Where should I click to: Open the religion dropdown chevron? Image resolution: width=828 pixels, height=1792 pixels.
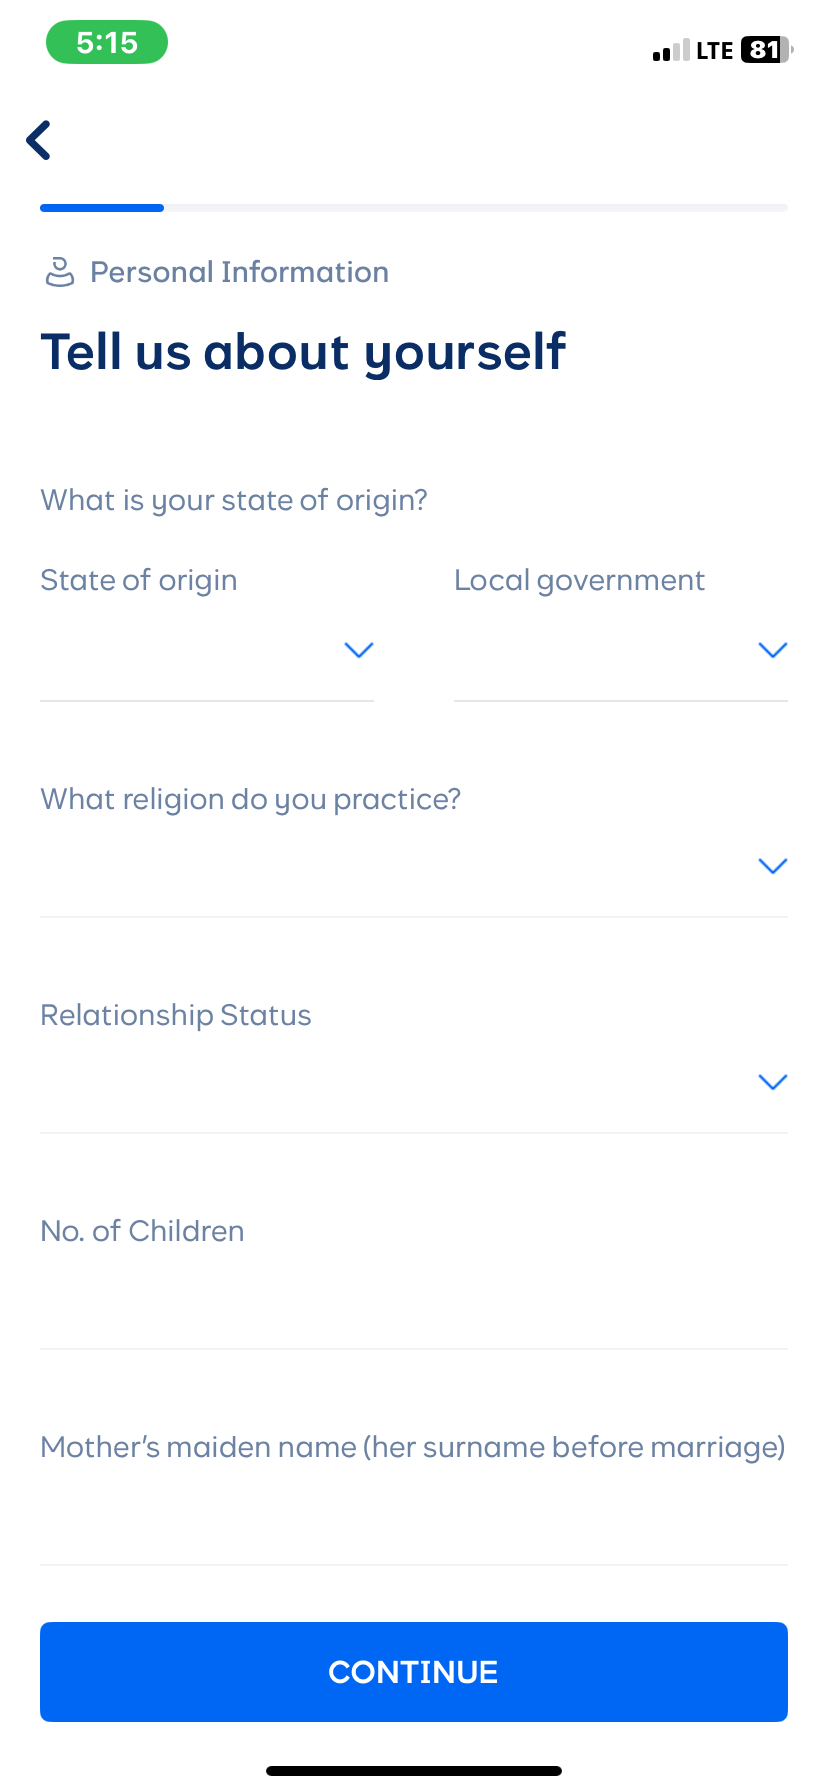point(772,866)
